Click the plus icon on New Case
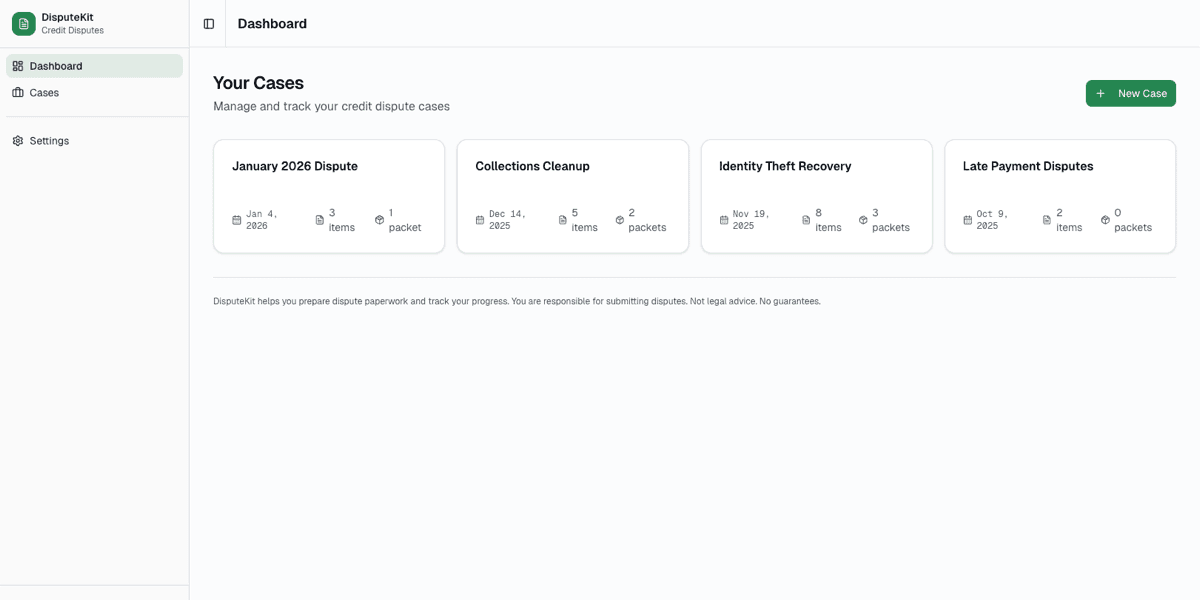 (x=1100, y=93)
